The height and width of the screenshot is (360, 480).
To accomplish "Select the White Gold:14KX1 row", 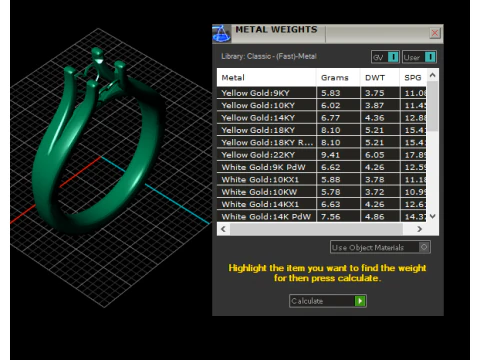I will 322,204.
